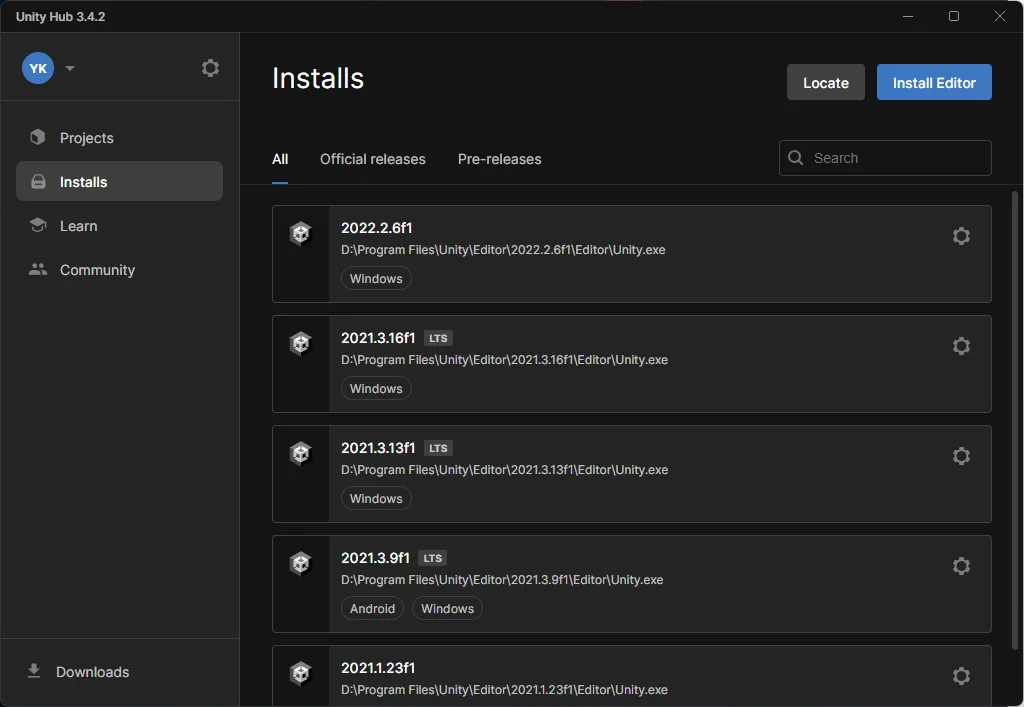Click the Projects cube icon

click(38, 137)
